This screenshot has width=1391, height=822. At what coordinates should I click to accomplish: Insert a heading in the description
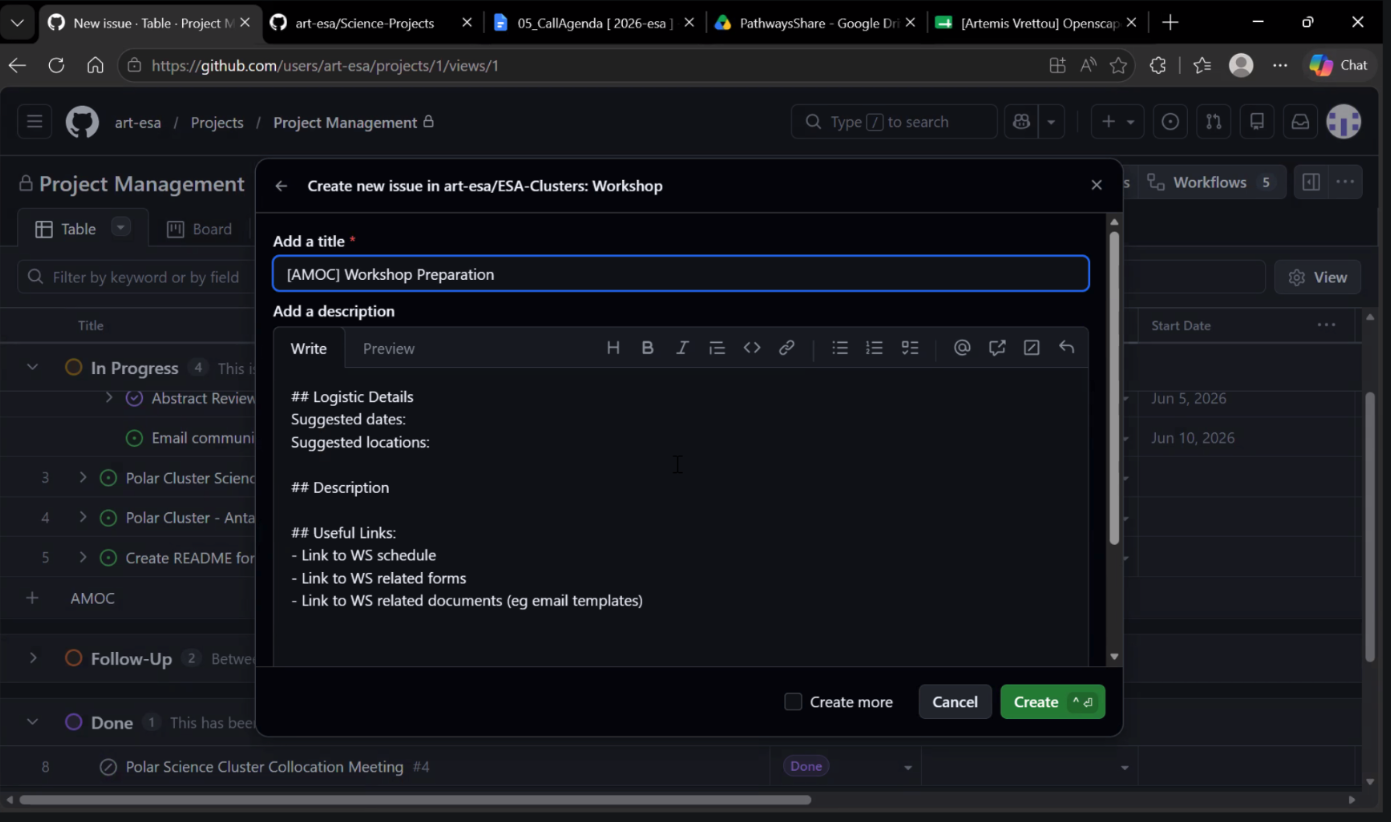tap(613, 348)
